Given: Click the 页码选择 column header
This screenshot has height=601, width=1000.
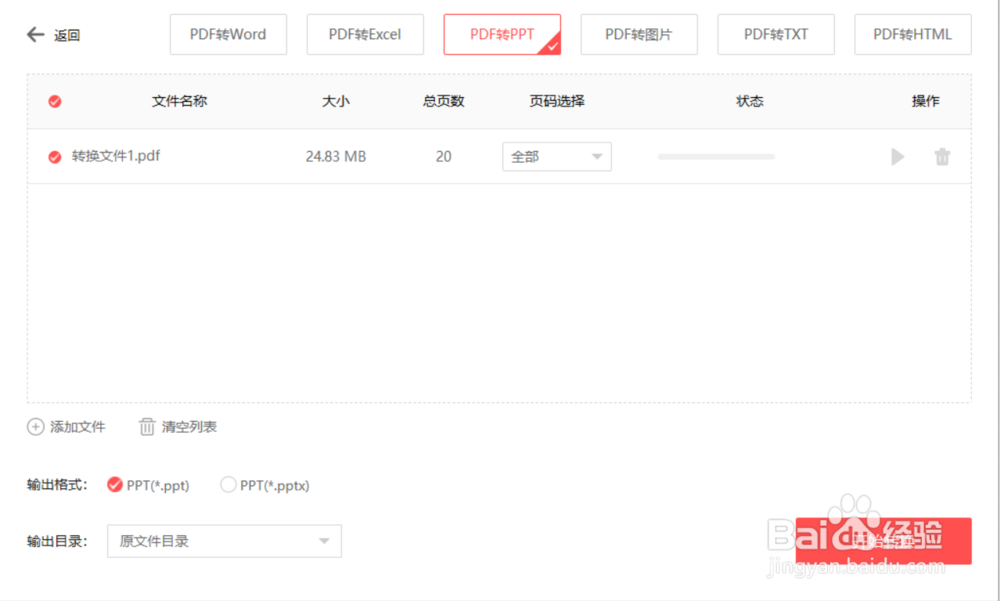Looking at the screenshot, I should 557,101.
